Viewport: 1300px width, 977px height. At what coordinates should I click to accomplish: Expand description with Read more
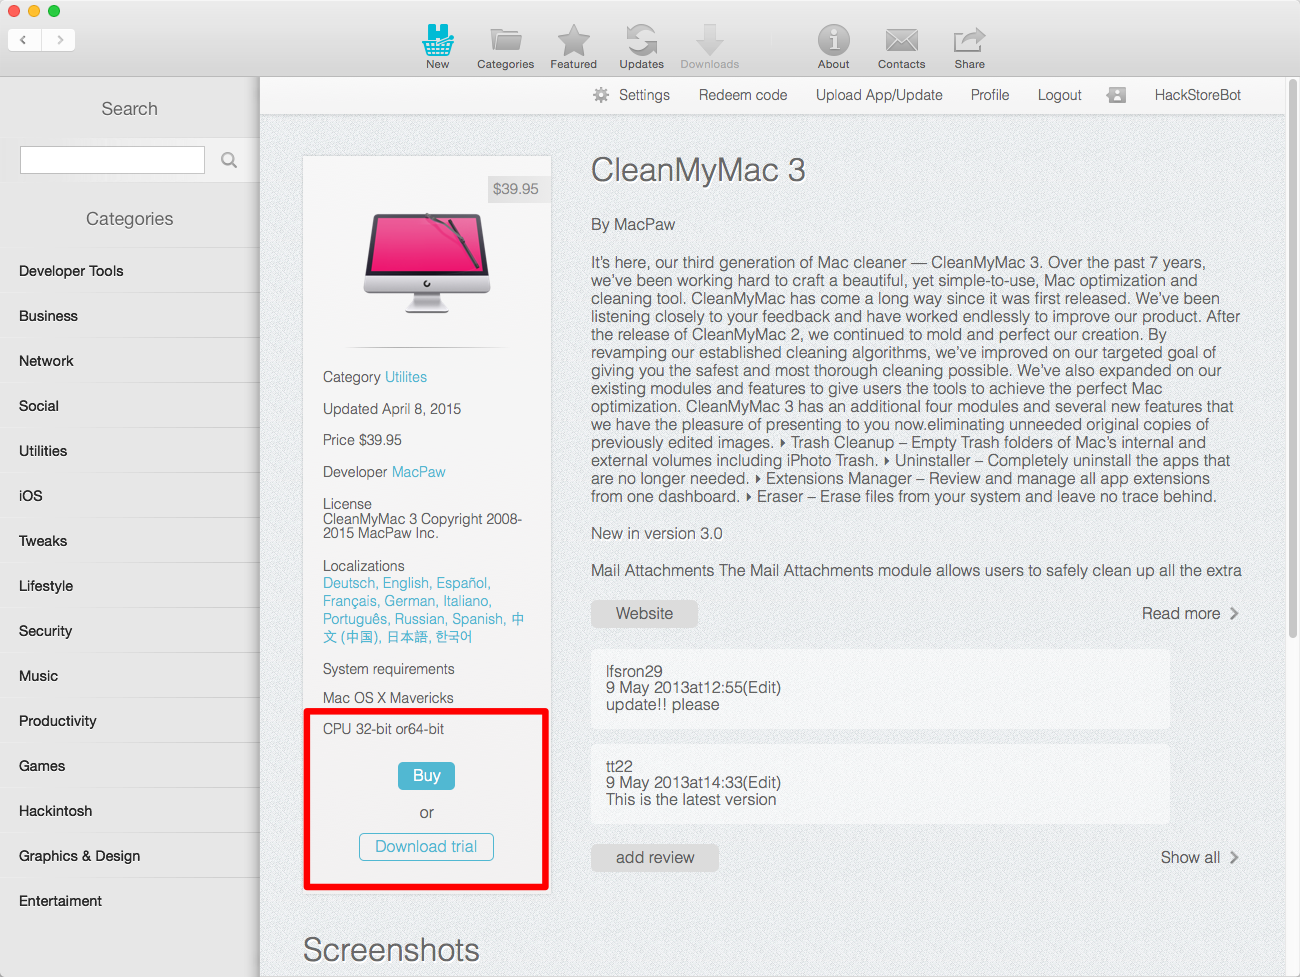coord(1190,614)
